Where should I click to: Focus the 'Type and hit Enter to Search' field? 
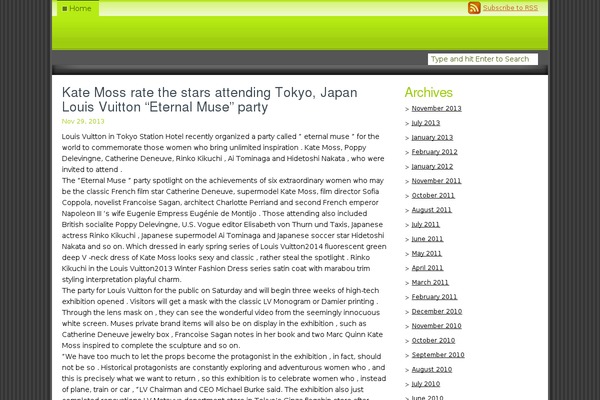(483, 59)
